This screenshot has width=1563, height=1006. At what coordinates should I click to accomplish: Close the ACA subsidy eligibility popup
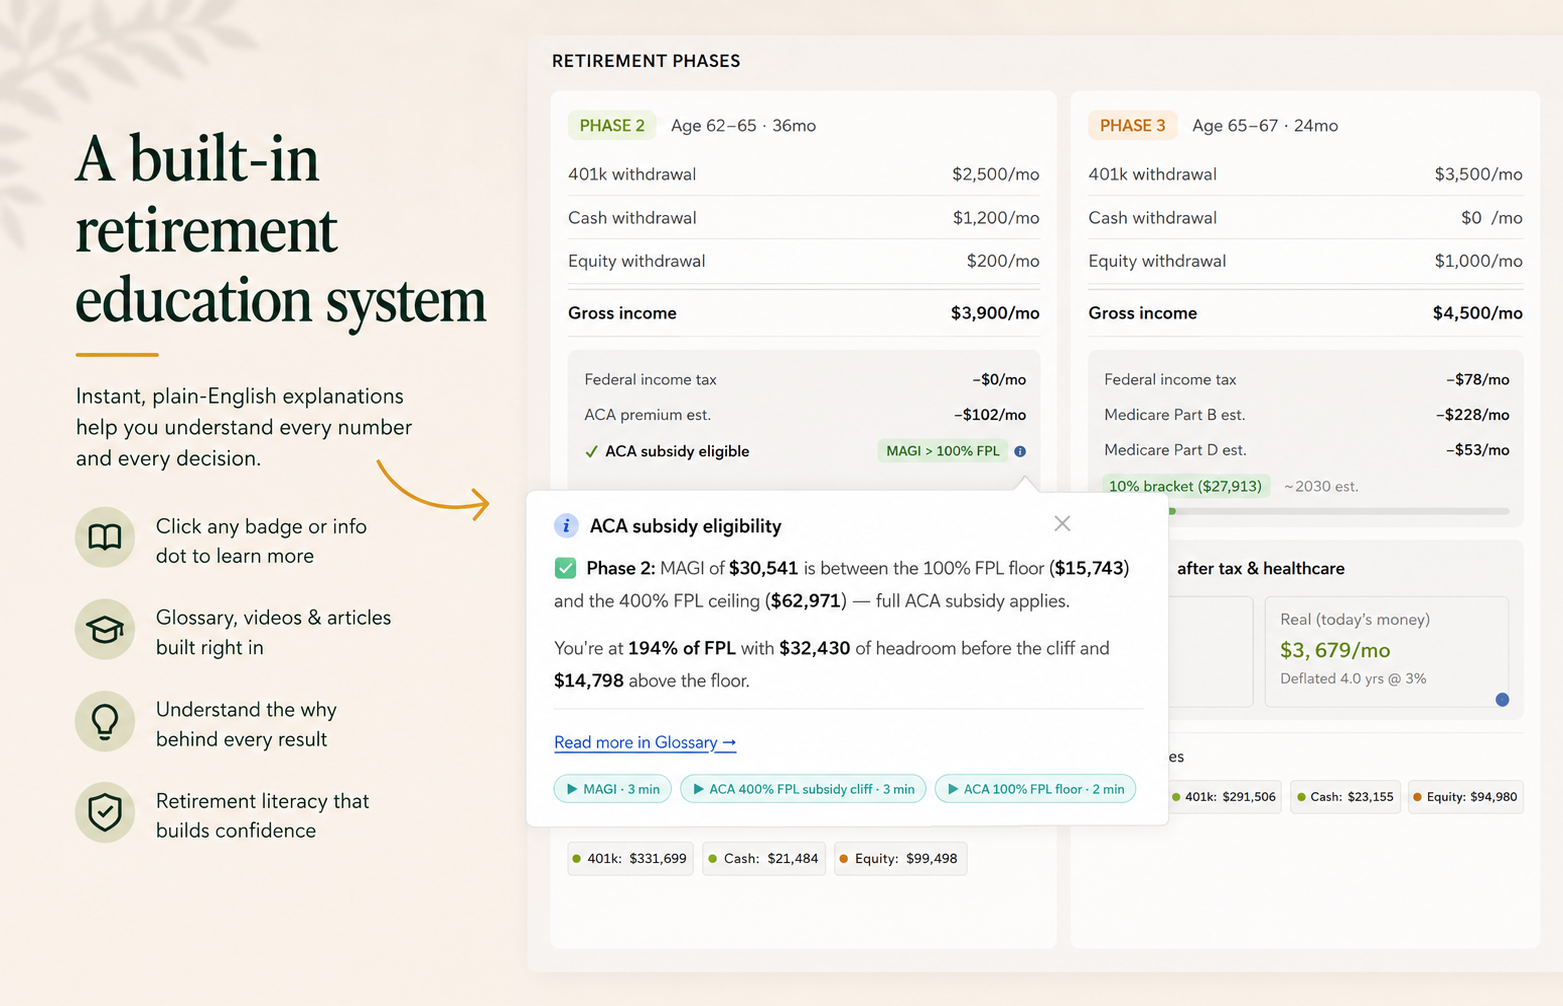[1062, 523]
